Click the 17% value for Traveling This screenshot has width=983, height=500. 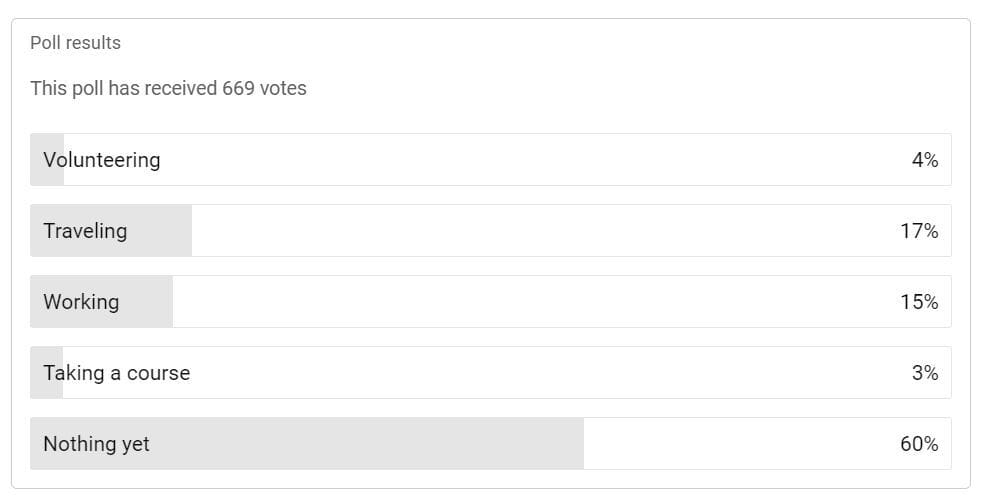pyautogui.click(x=919, y=231)
